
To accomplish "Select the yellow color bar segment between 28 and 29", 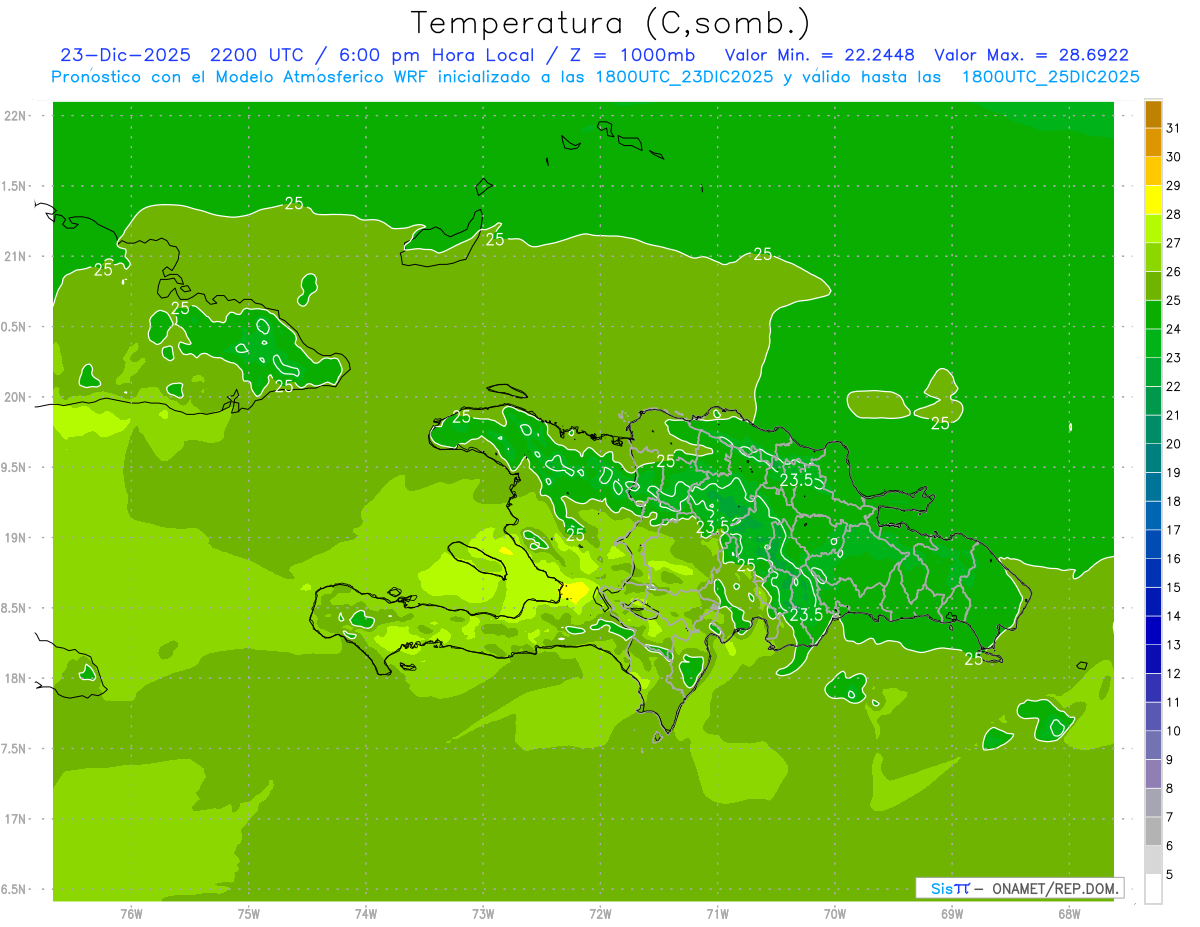I will tap(1153, 200).
